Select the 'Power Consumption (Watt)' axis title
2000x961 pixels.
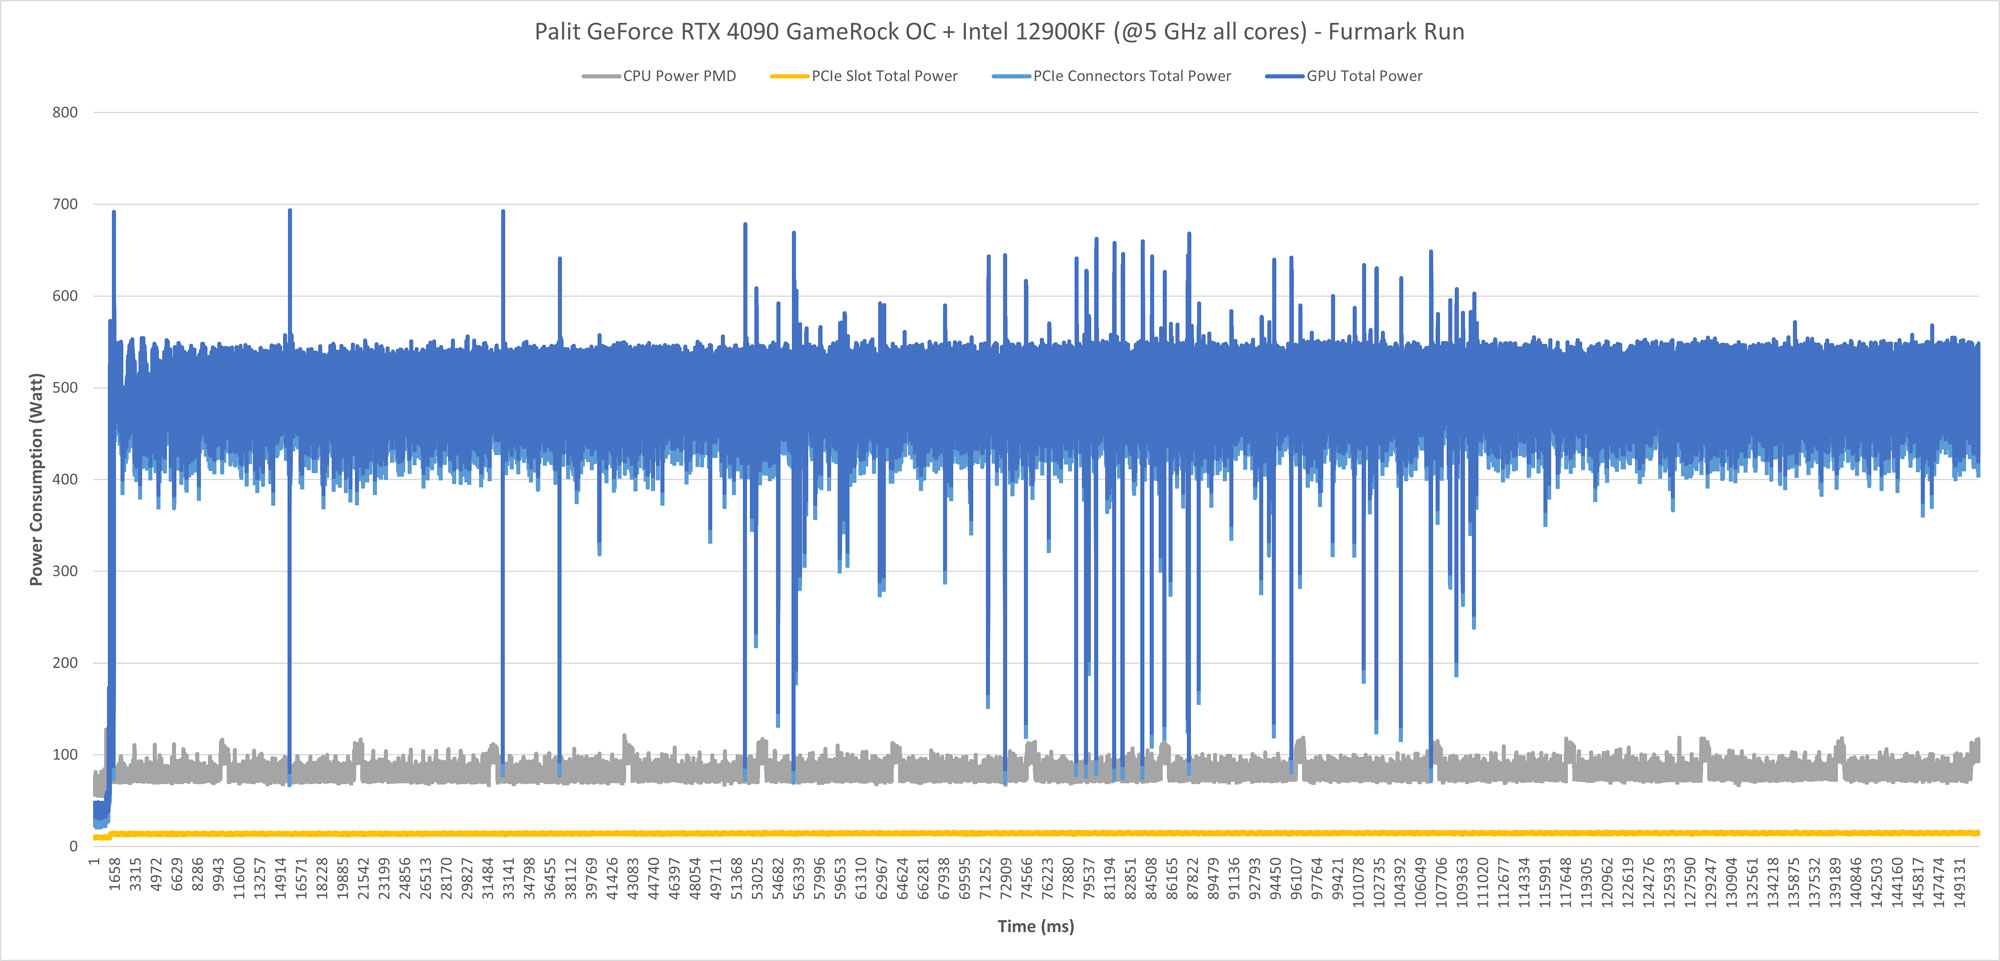(x=36, y=479)
